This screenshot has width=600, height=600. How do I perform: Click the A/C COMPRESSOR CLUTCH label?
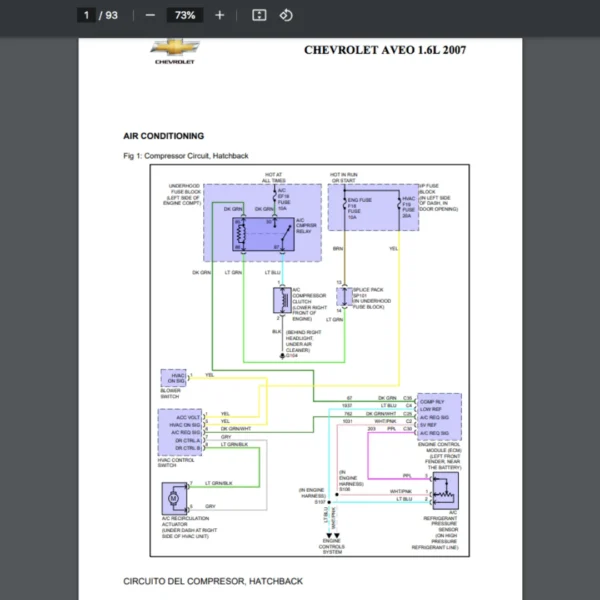[x=309, y=304]
